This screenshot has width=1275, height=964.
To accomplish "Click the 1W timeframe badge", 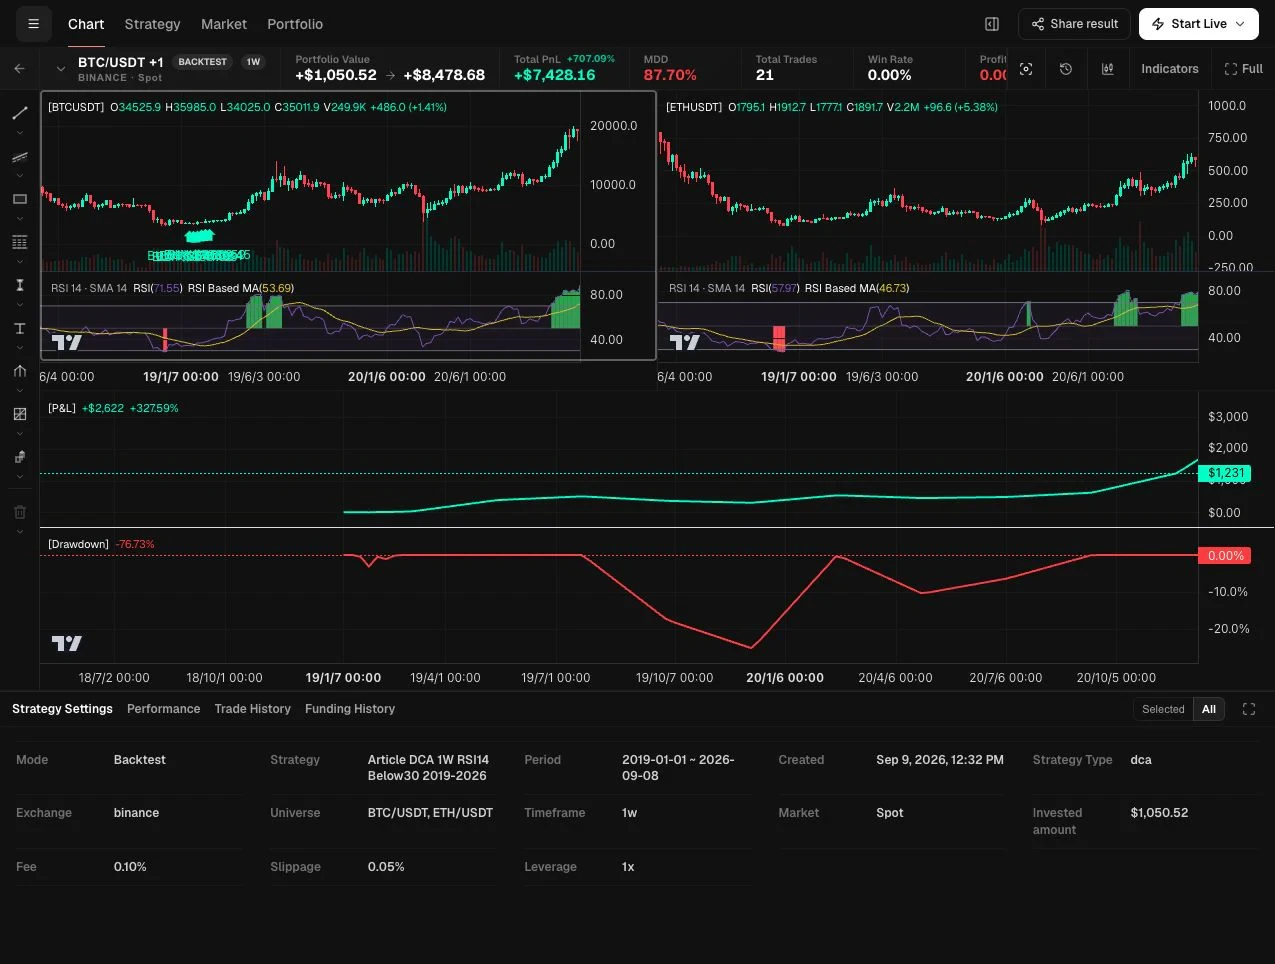I will click(x=253, y=62).
